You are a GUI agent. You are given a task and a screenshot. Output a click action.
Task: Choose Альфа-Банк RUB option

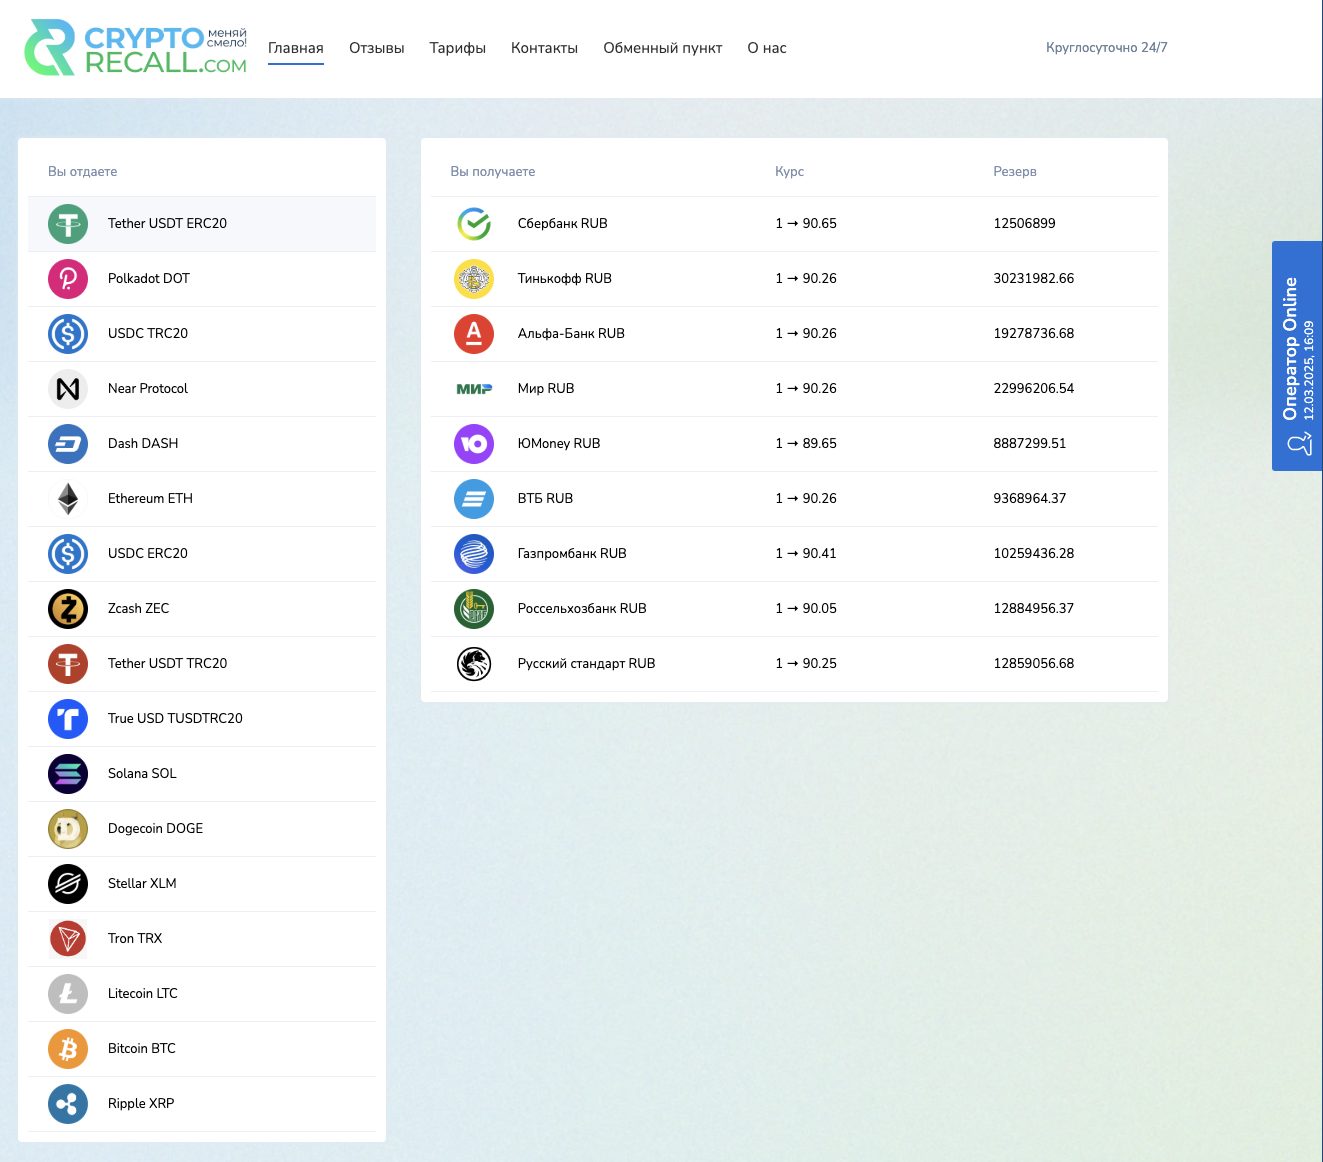click(x=795, y=334)
